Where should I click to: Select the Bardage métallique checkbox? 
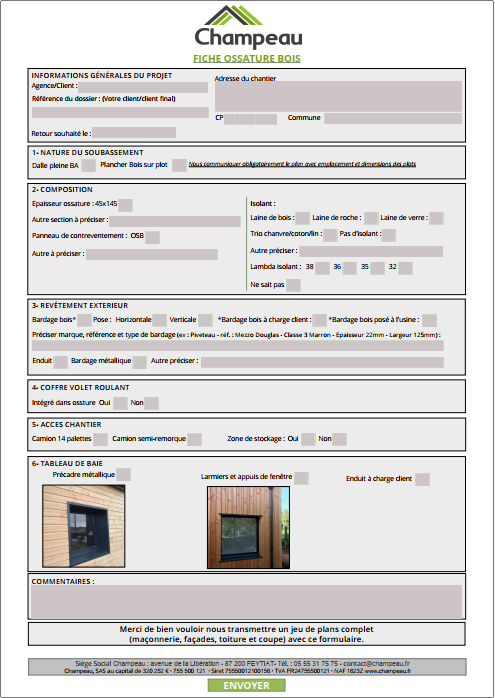[139, 362]
